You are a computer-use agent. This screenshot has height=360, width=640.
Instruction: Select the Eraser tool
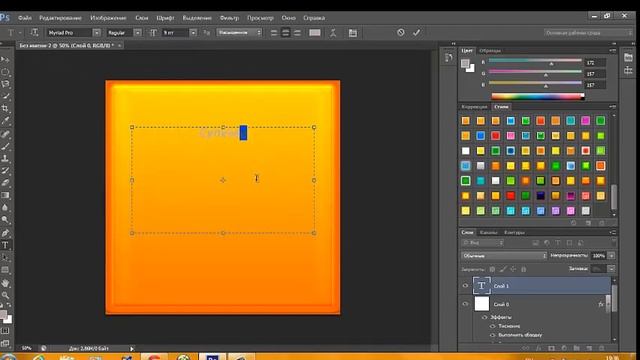coord(5,183)
